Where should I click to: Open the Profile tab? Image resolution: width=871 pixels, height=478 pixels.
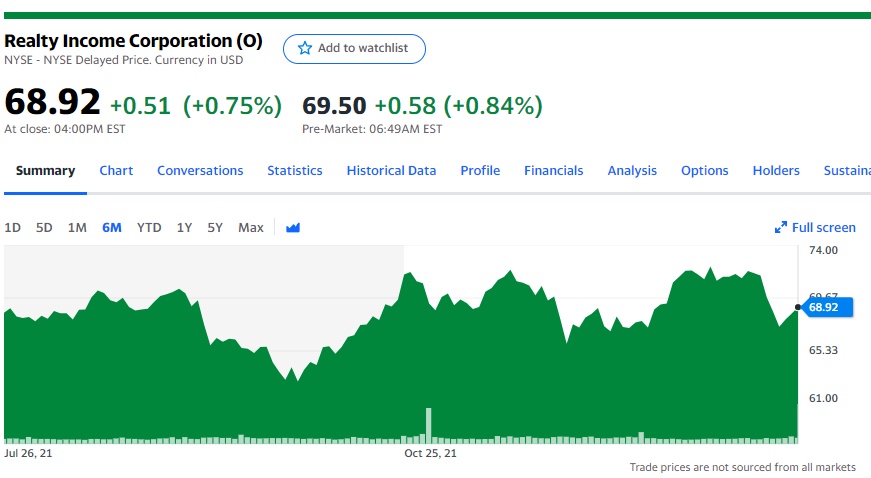tap(480, 170)
